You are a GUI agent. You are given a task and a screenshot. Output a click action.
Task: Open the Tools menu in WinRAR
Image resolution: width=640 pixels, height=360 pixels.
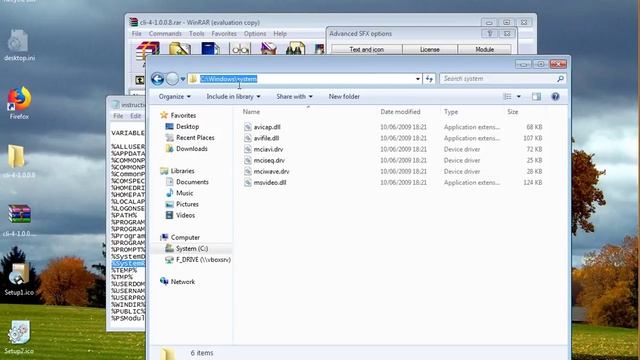click(196, 33)
